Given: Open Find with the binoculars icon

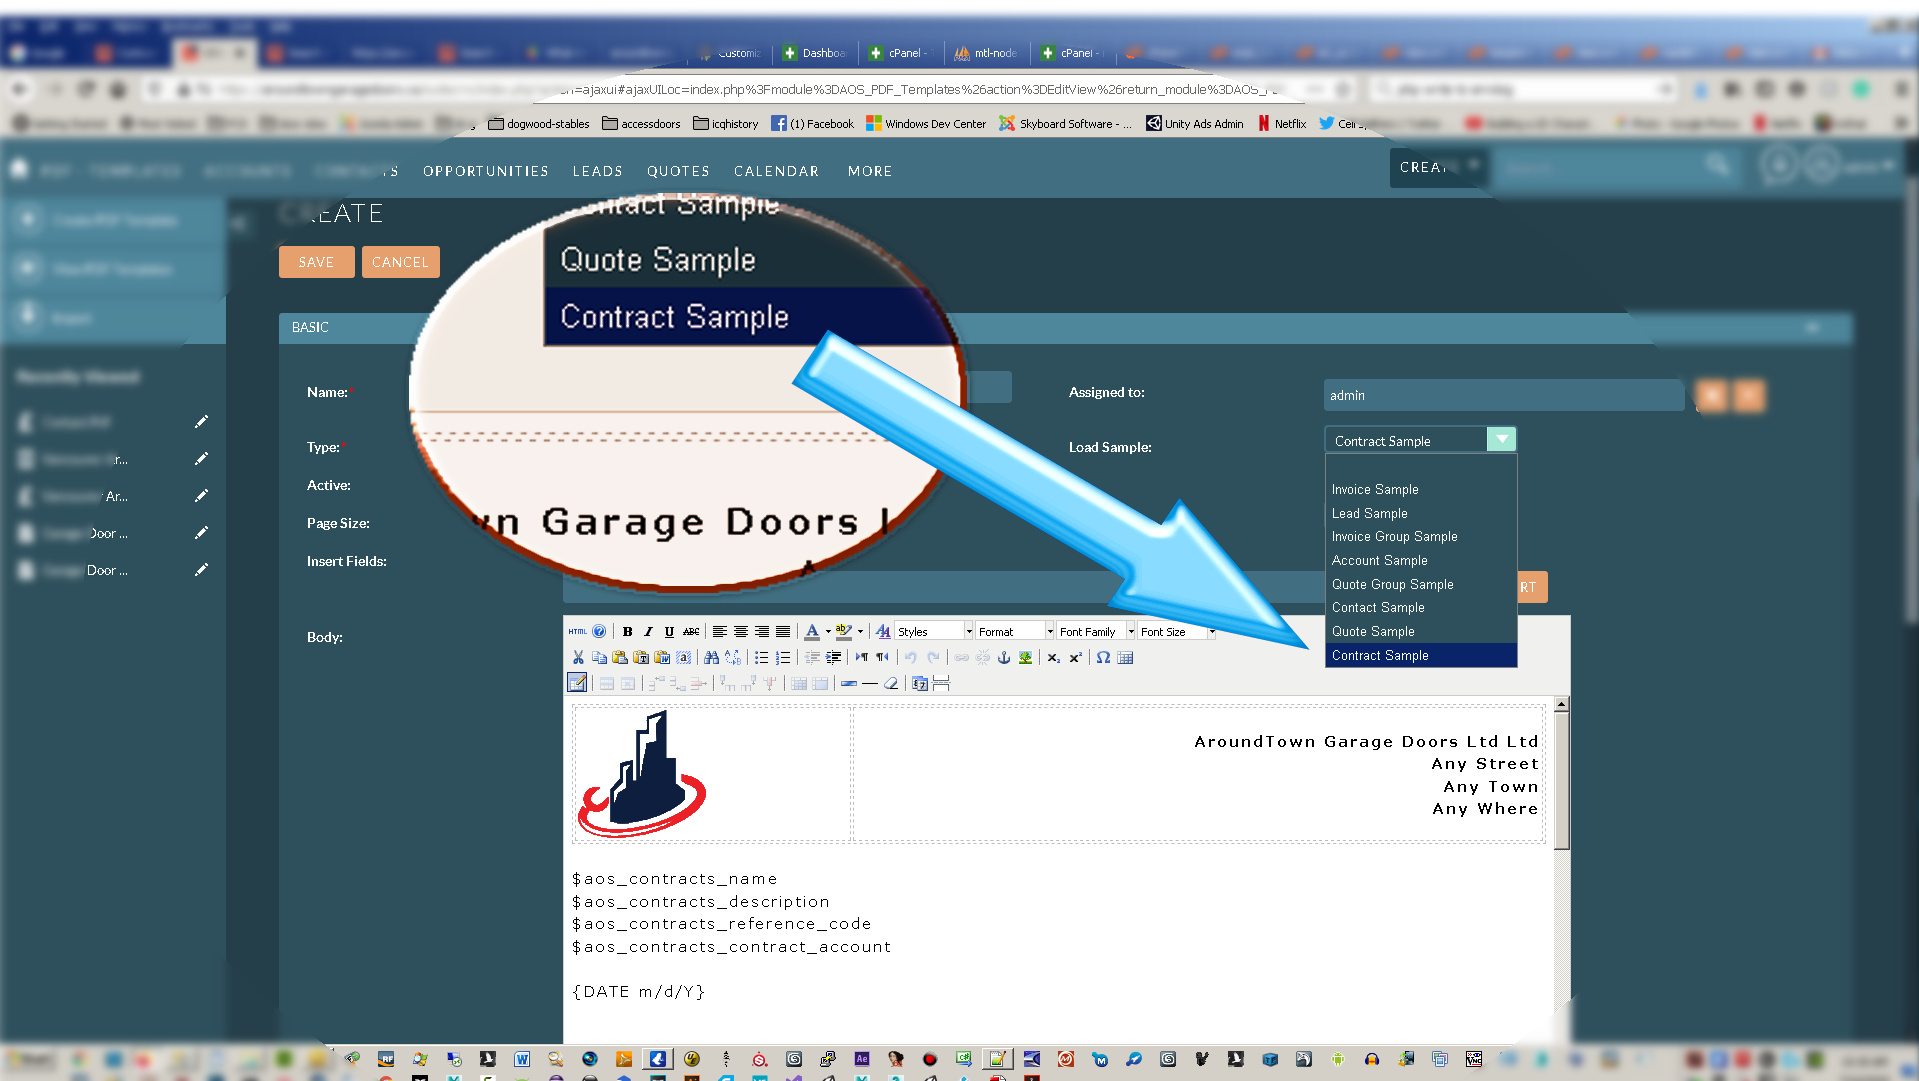Looking at the screenshot, I should 711,658.
